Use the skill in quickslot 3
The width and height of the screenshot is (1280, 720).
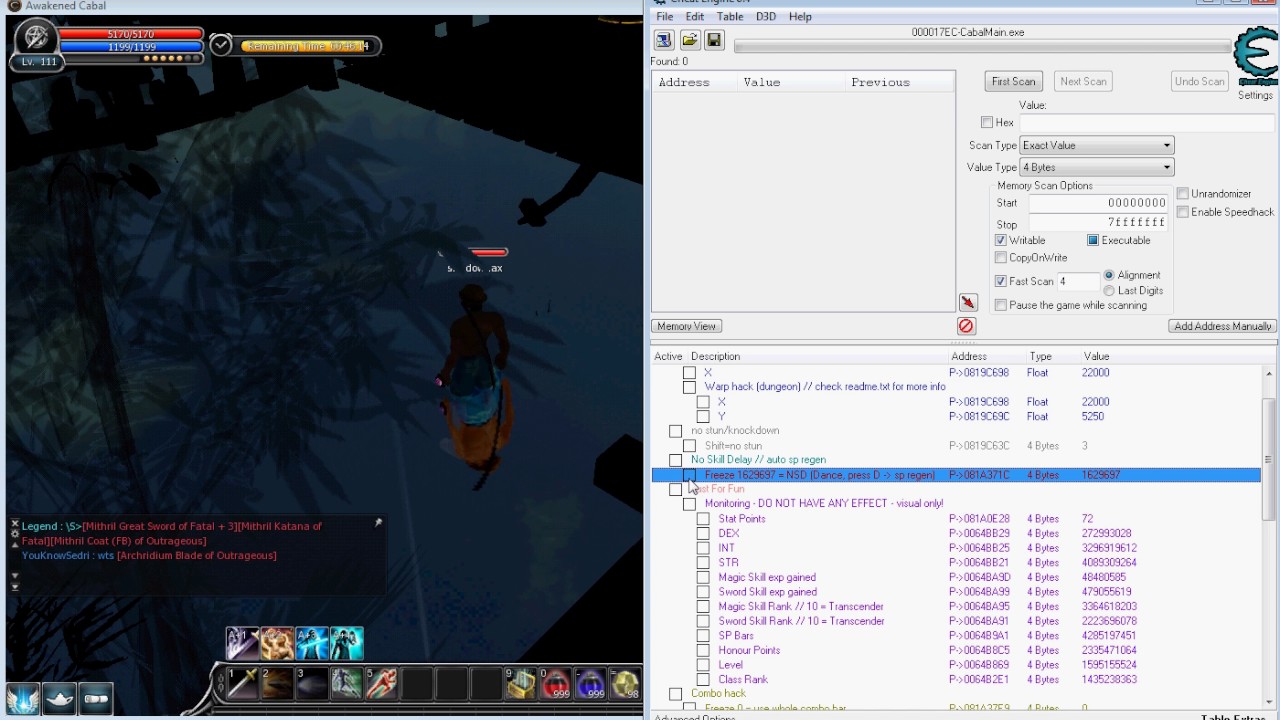pyautogui.click(x=312, y=683)
